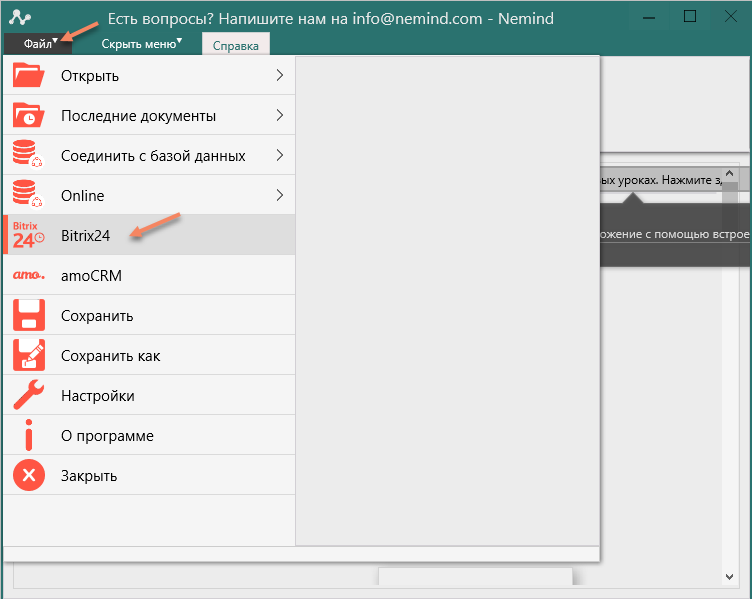Viewport: 752px width, 599px height.
Task: Open the Скрыть меню dropdown
Action: (141, 44)
